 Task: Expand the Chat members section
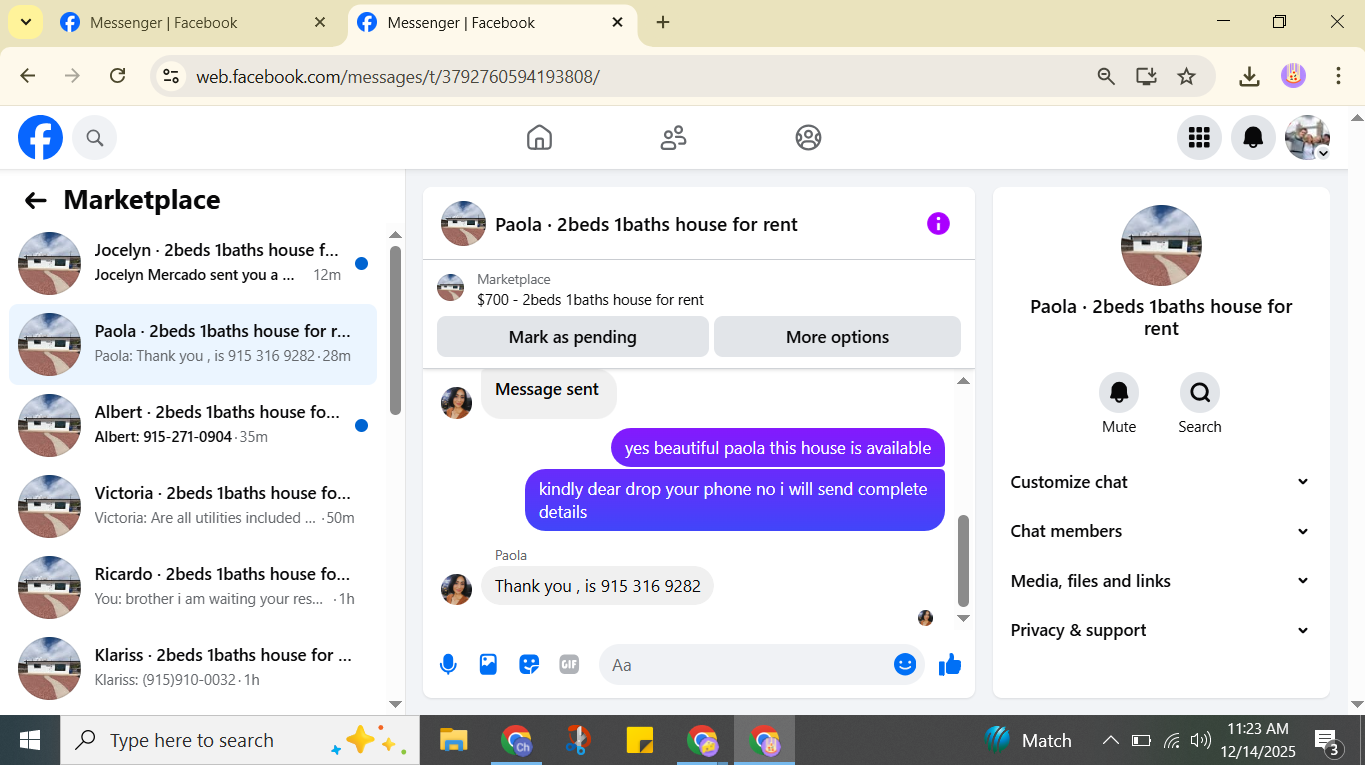1161,531
